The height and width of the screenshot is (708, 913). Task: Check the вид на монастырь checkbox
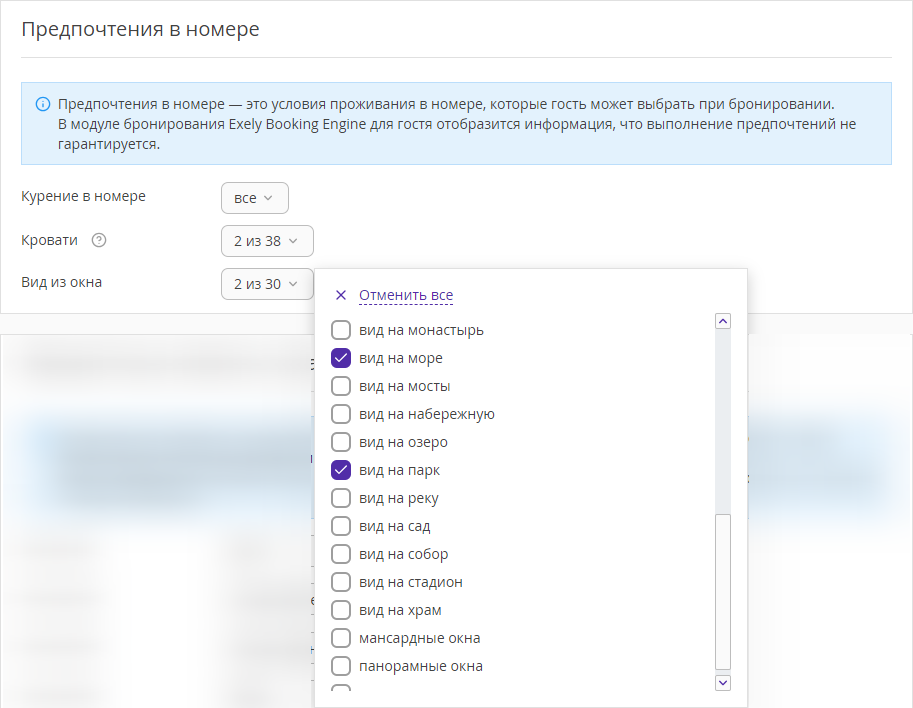click(341, 330)
